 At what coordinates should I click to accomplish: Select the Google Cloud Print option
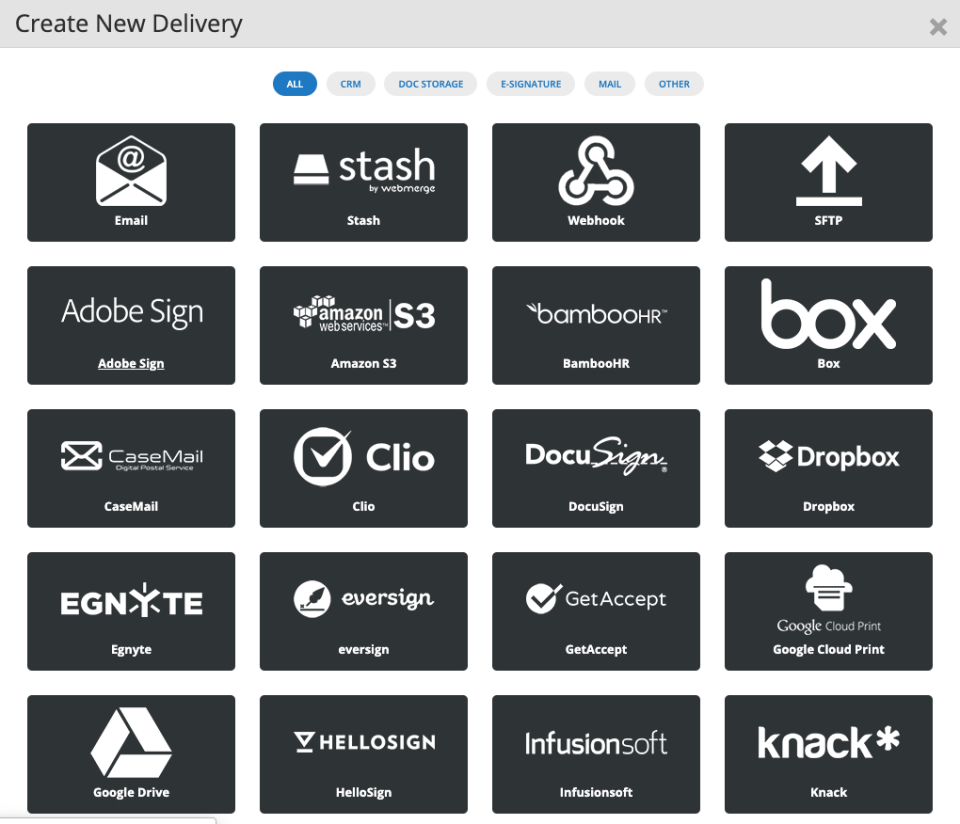[x=828, y=611]
